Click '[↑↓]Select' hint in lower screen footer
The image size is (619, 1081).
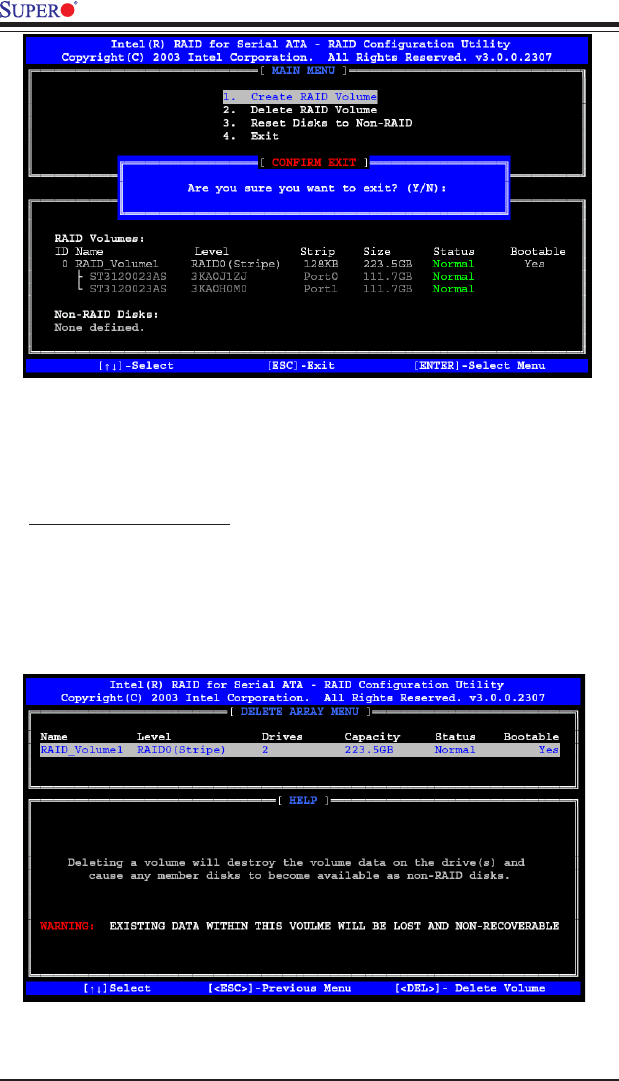pyautogui.click(x=116, y=988)
